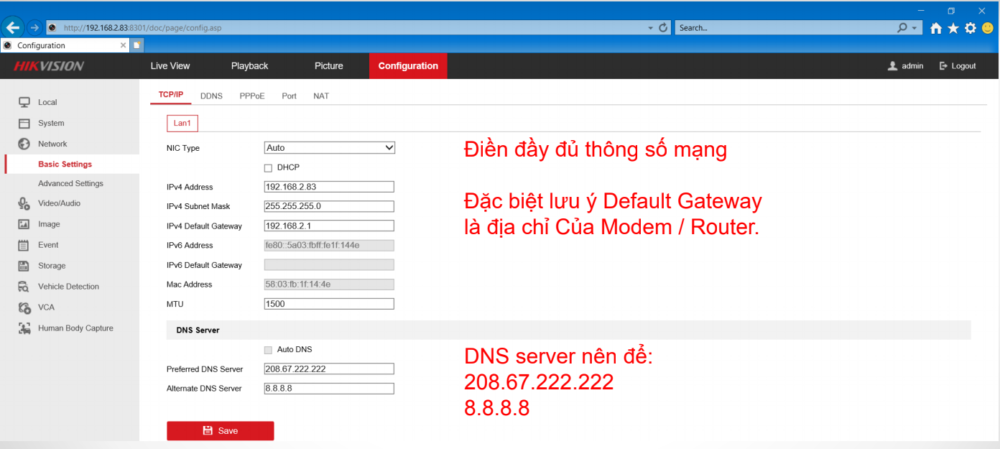Click the admin username link

tap(912, 66)
